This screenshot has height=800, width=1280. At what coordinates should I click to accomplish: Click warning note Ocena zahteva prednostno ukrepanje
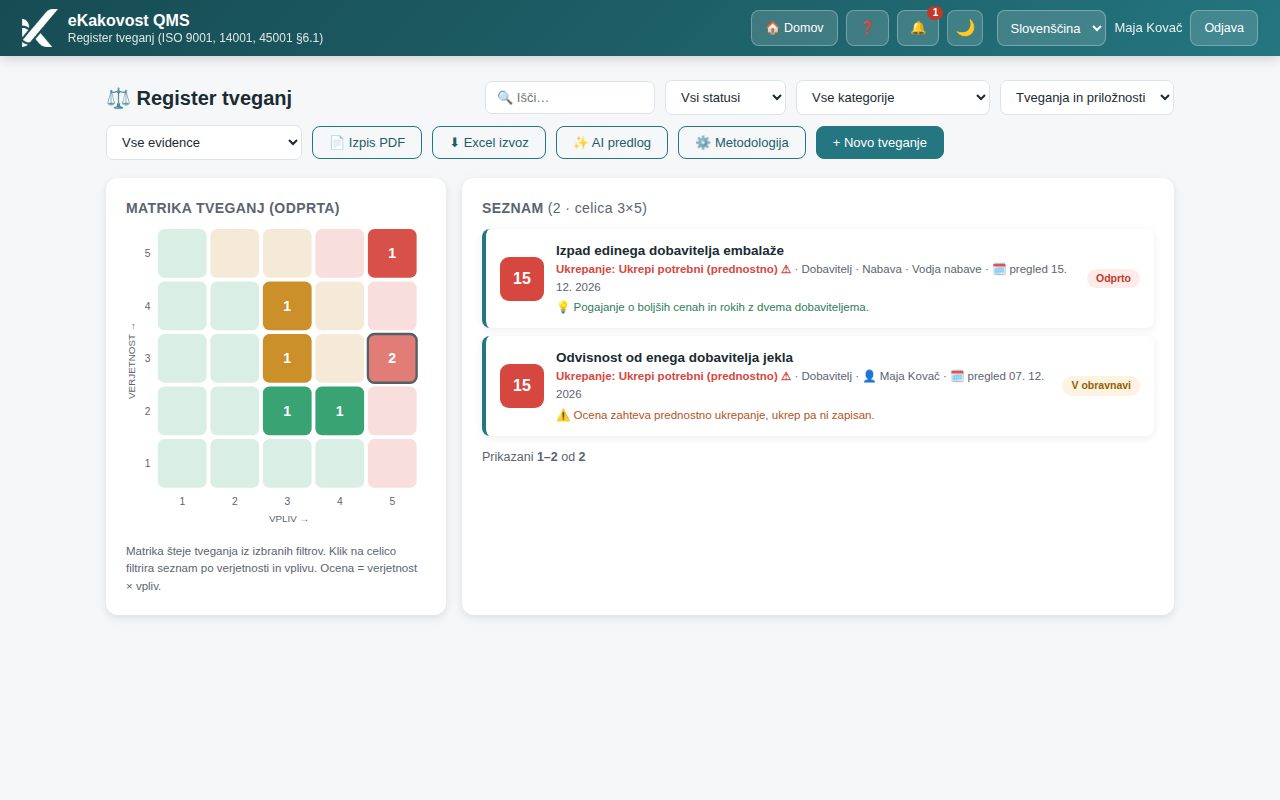point(715,415)
